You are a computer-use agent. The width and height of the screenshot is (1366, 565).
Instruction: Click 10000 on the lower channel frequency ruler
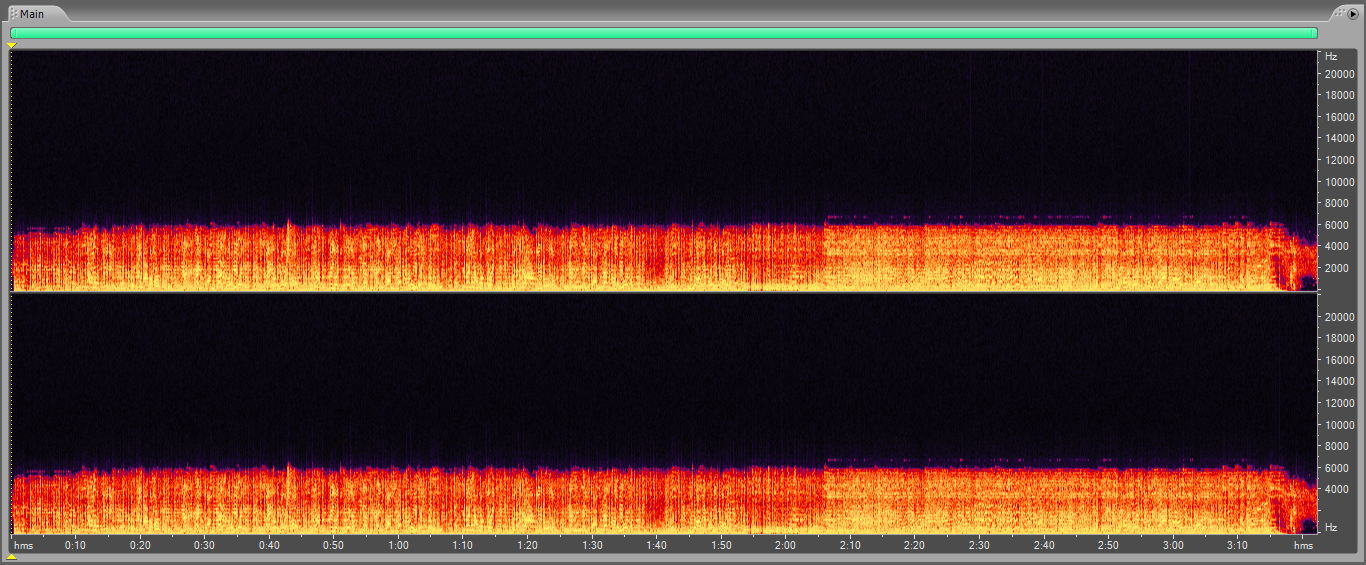click(x=1340, y=425)
